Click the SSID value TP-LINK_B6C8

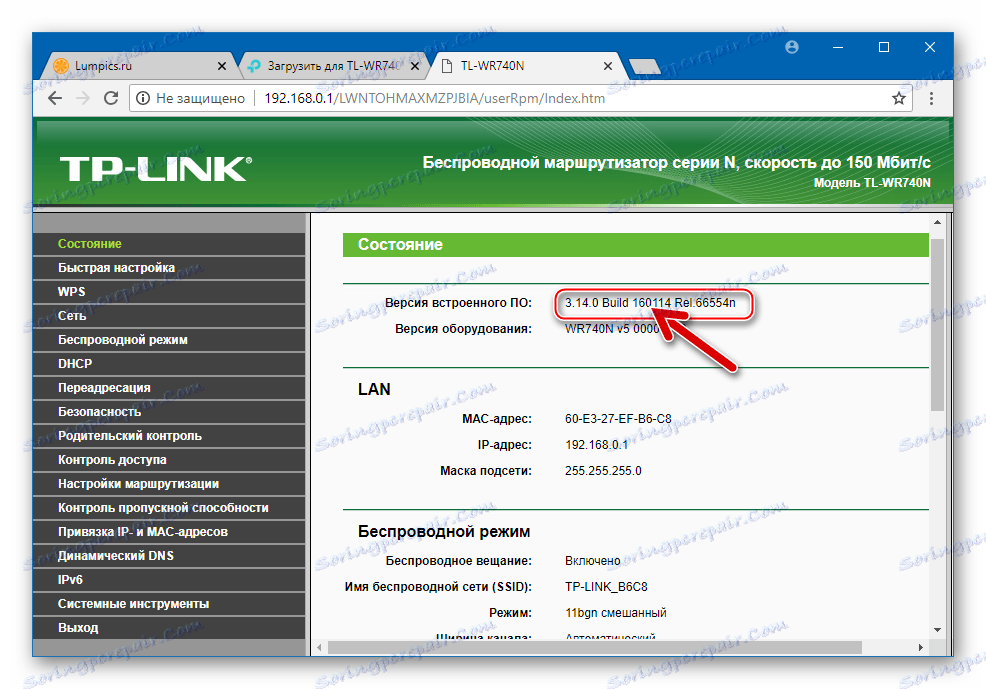point(606,587)
